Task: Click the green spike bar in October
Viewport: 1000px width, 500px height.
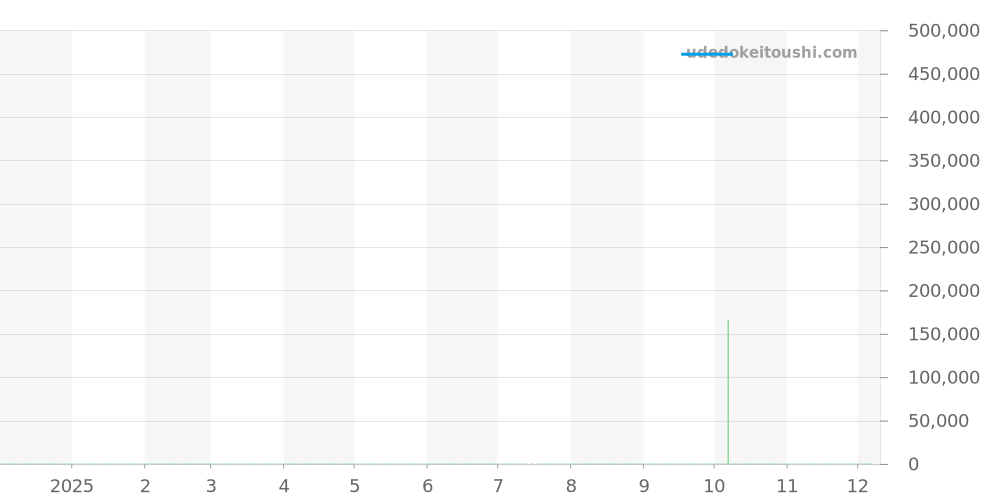Action: (x=728, y=392)
